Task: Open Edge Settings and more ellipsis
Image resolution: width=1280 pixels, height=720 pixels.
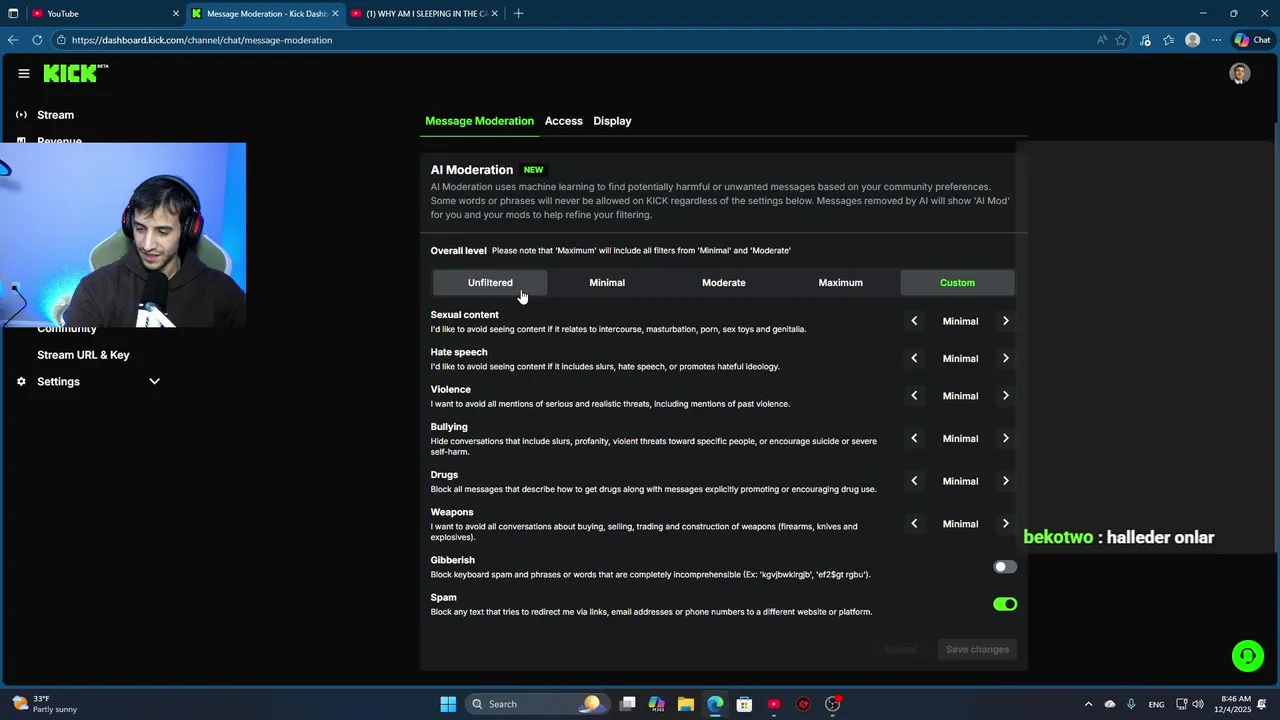Action: point(1216,40)
